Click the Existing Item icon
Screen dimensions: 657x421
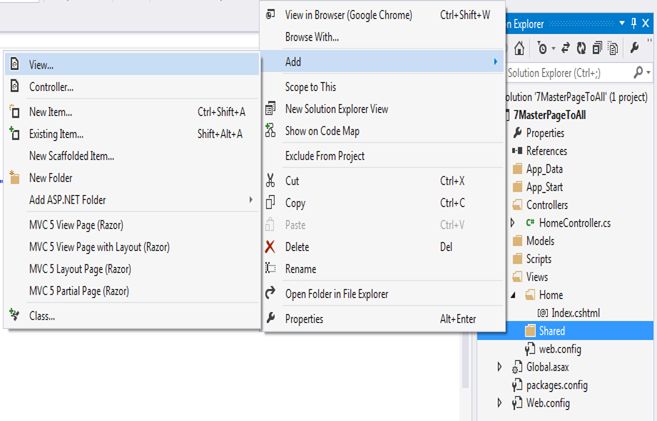(14, 133)
